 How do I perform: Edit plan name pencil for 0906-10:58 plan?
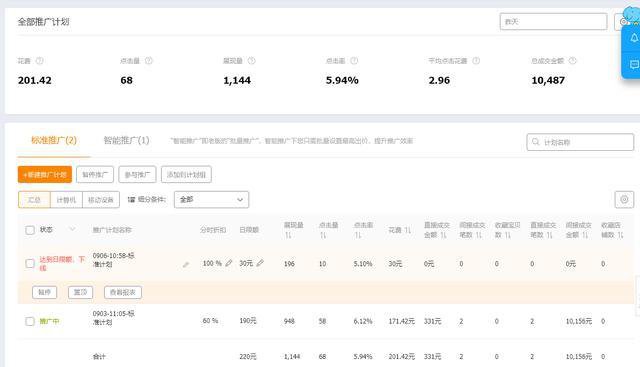(186, 265)
